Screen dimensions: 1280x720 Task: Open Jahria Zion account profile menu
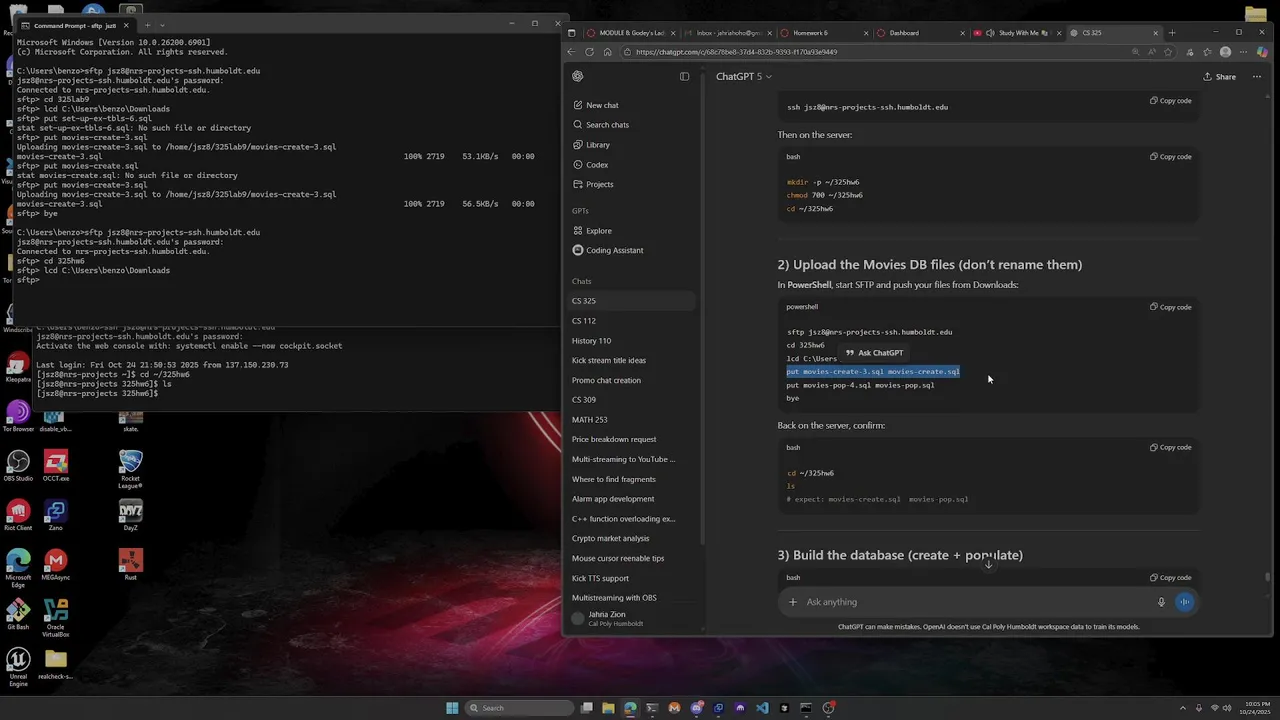coord(631,618)
